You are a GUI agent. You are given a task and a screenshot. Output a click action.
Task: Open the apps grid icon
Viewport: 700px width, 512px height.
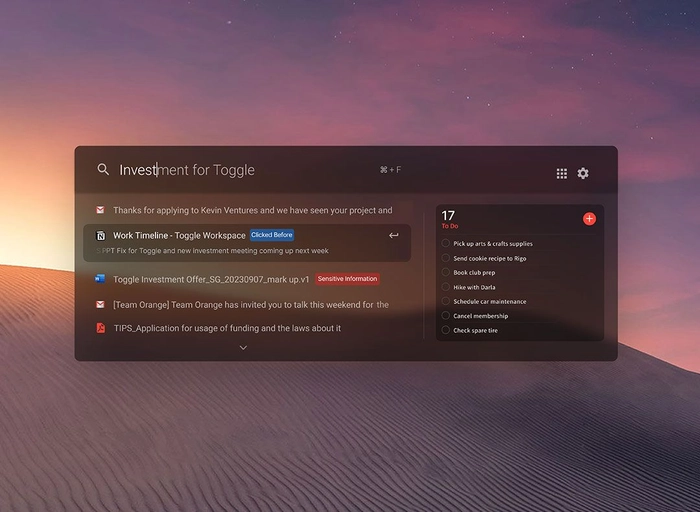tap(562, 173)
